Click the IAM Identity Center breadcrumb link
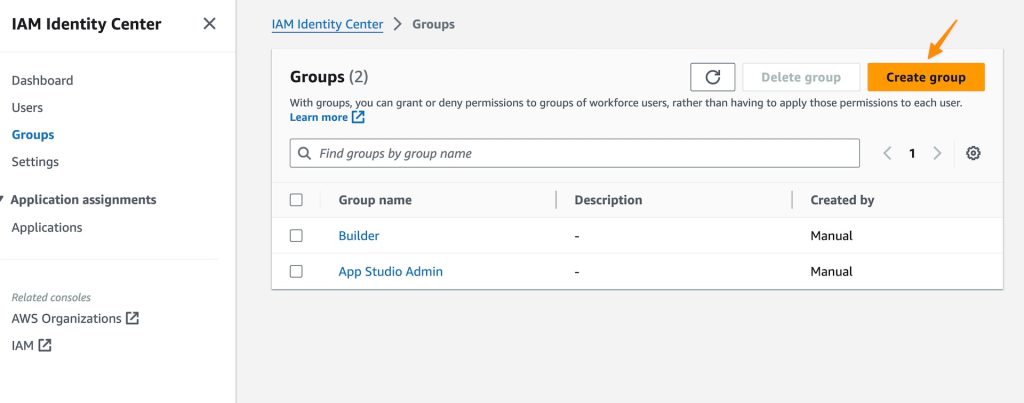Screen dimensions: 1024x403 click(x=327, y=24)
